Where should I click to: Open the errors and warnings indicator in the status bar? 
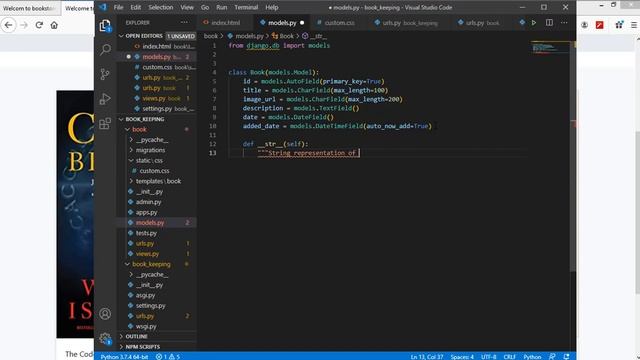168,357
